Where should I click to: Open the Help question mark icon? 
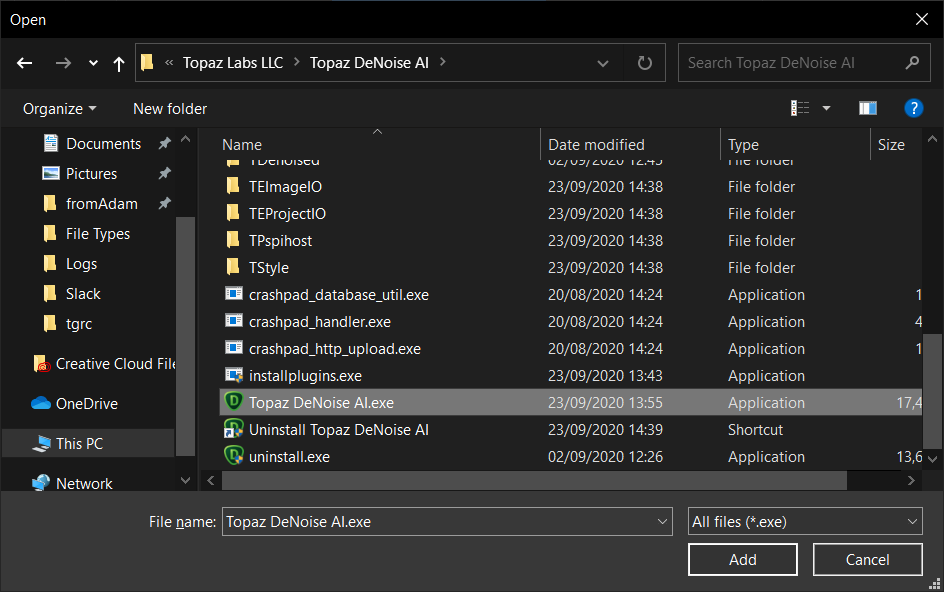click(912, 108)
